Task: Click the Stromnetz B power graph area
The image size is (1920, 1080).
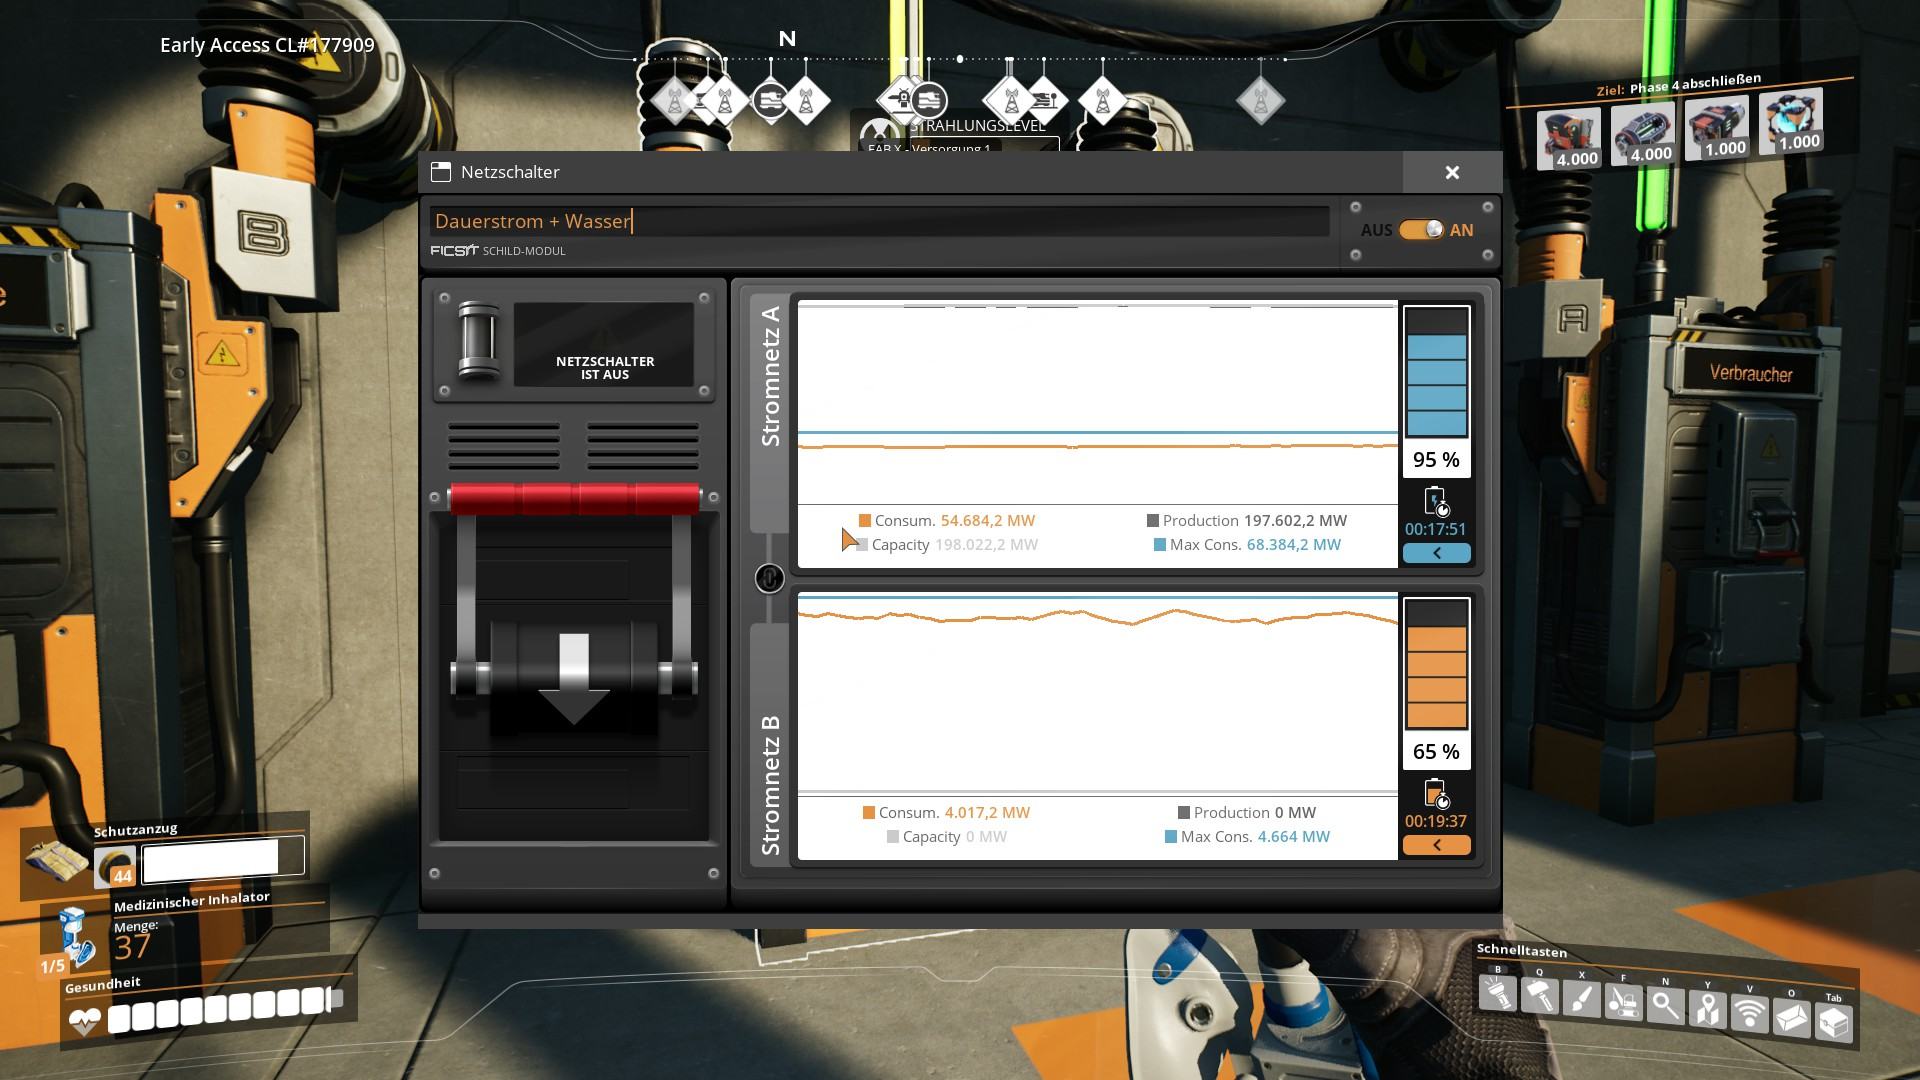Action: [1098, 694]
